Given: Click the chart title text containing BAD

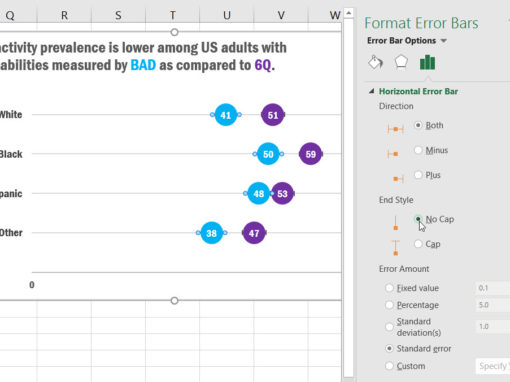Looking at the screenshot, I should pos(143,57).
